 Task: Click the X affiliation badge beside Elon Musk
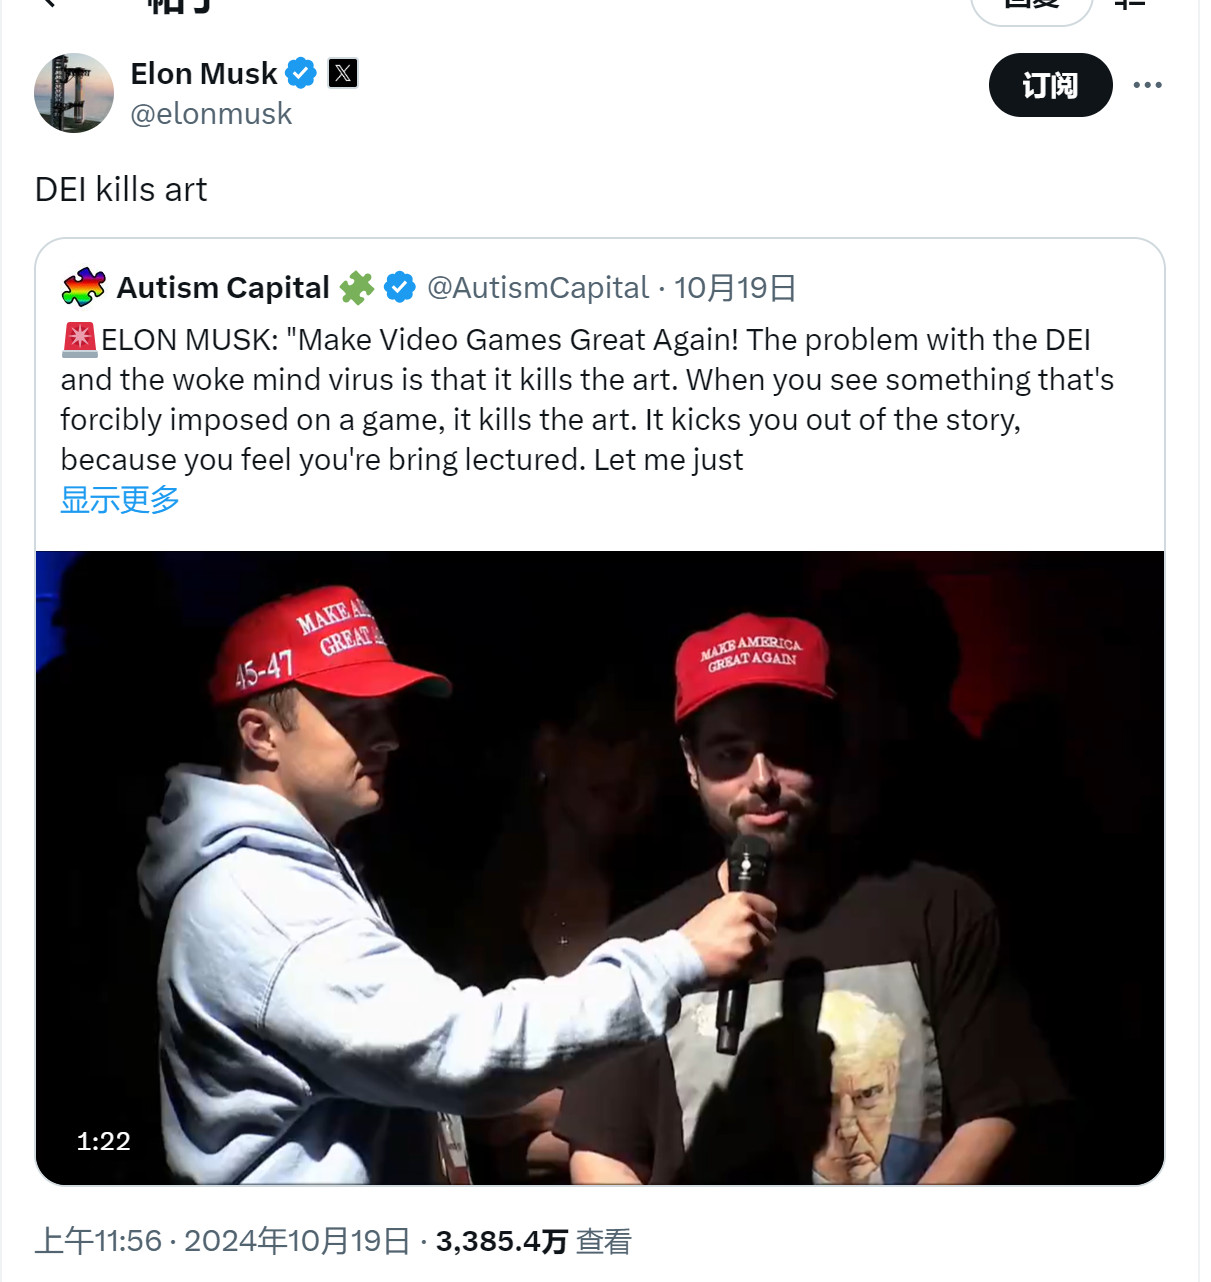(x=343, y=73)
